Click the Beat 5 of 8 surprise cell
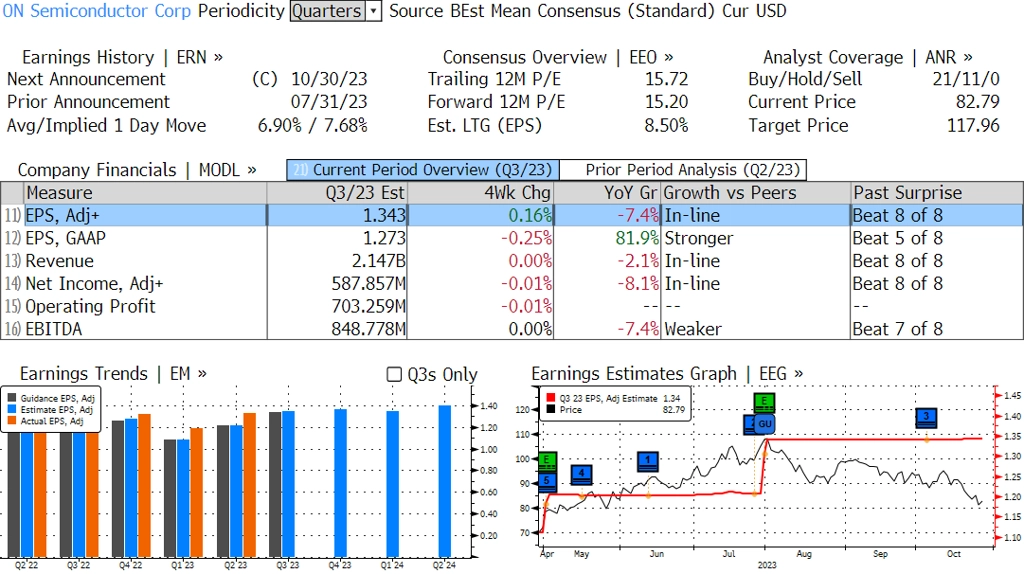Viewport: 1024px width, 574px height. (898, 238)
